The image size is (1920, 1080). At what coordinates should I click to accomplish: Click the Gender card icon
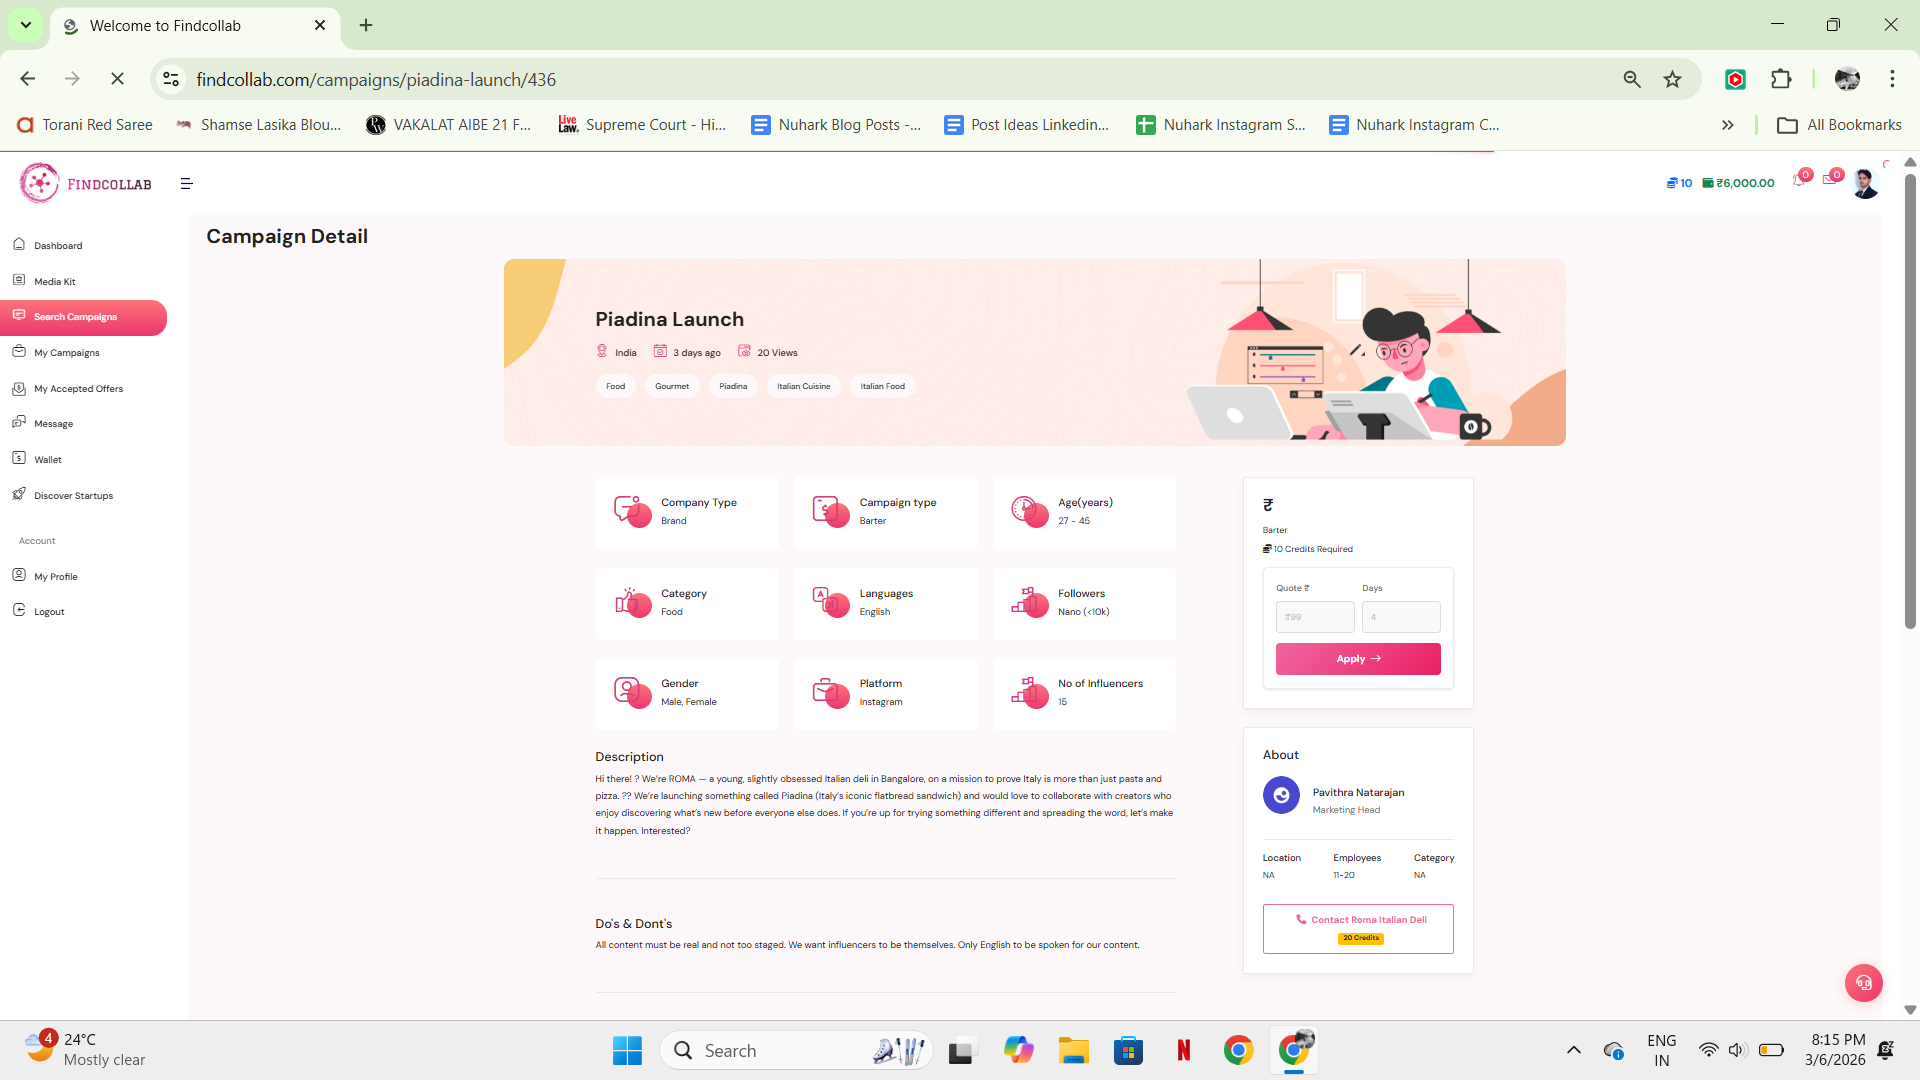point(632,692)
